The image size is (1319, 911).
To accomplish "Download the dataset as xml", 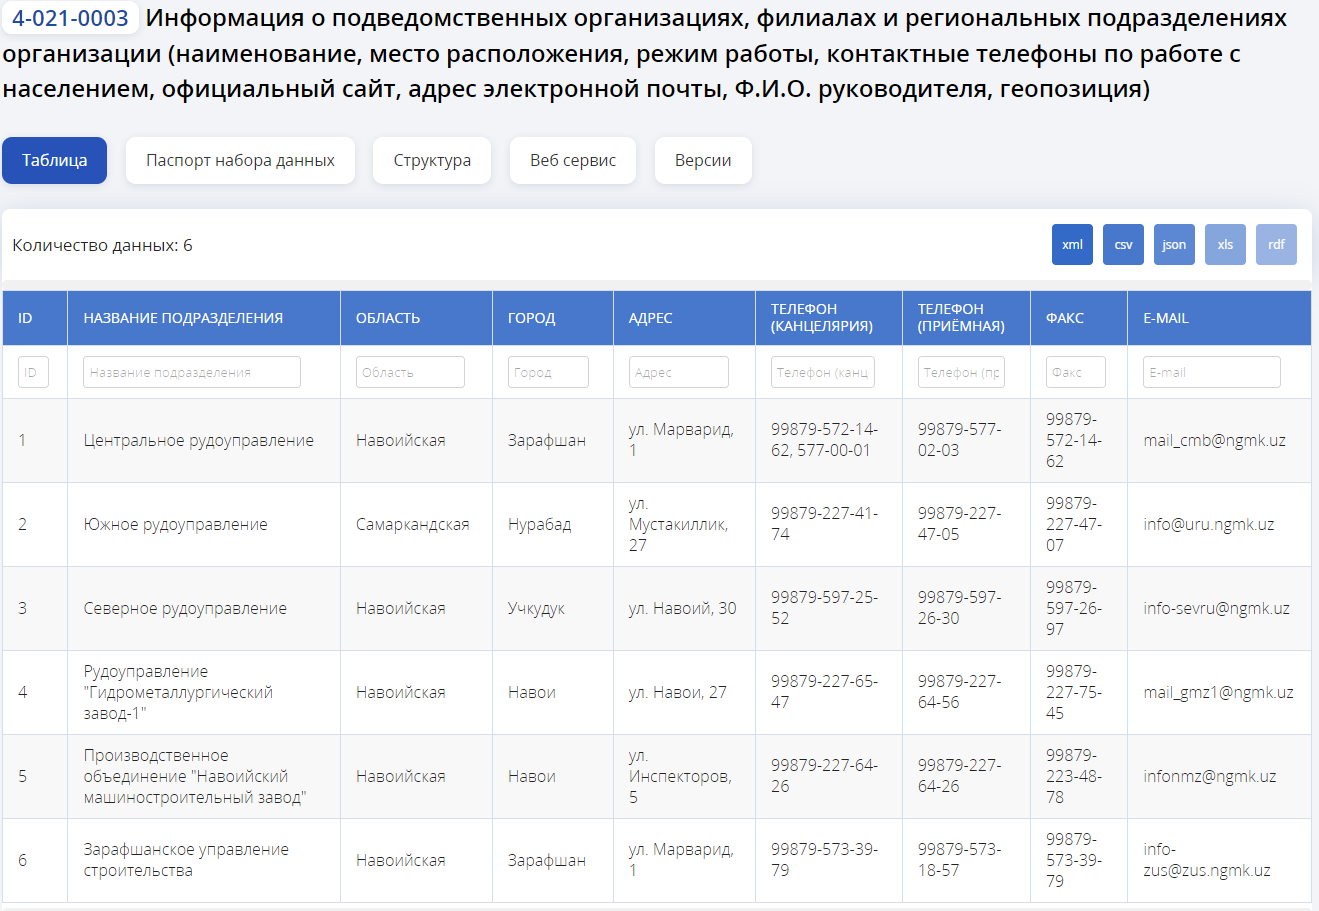I will [x=1072, y=245].
